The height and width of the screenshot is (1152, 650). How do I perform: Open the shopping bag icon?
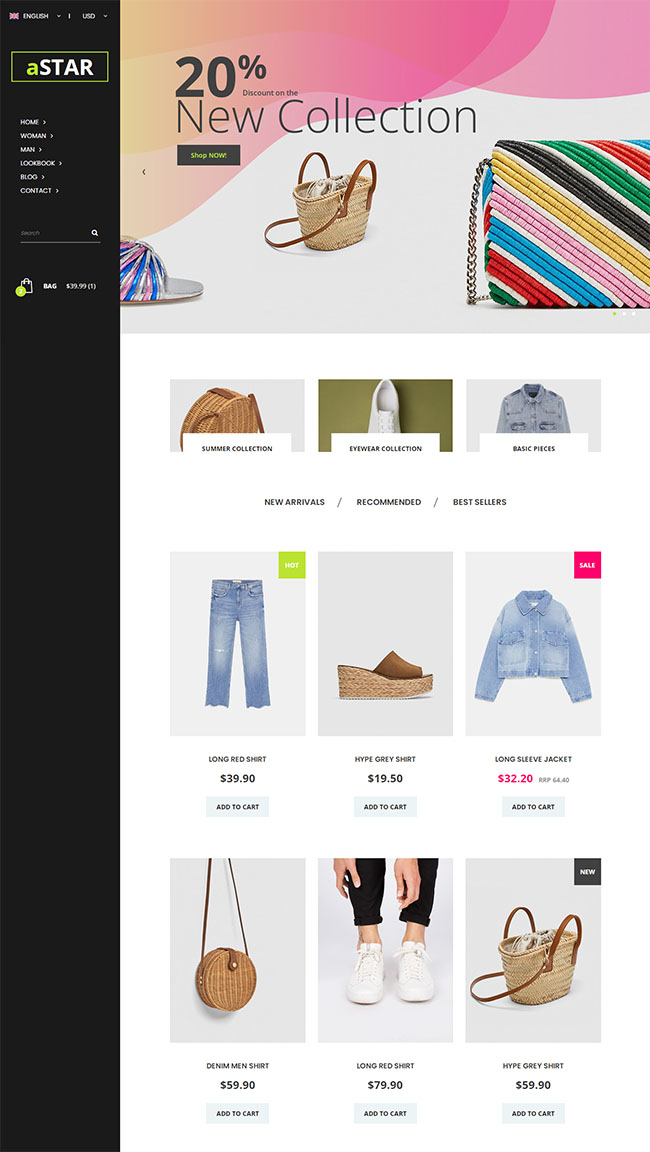(x=26, y=287)
